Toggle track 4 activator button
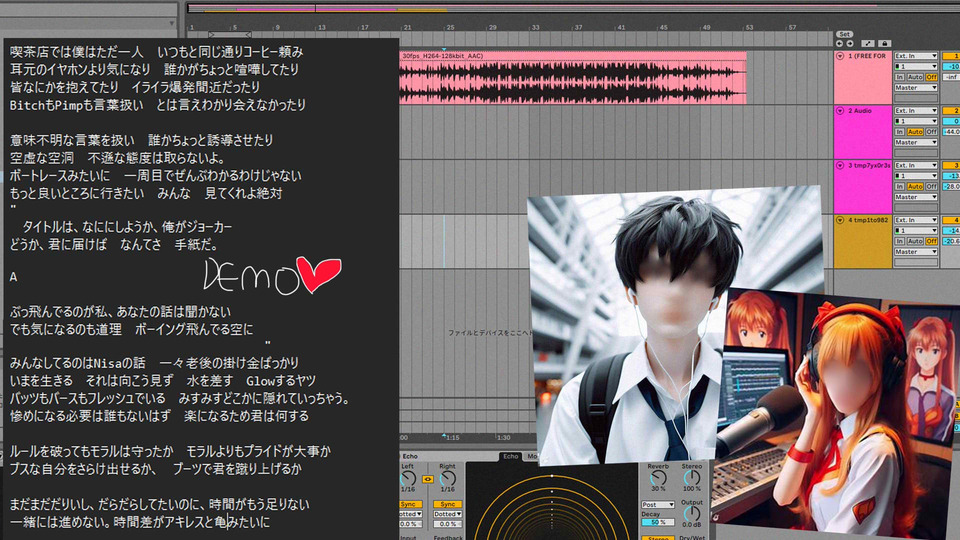Image resolution: width=960 pixels, height=540 pixels. pos(951,220)
